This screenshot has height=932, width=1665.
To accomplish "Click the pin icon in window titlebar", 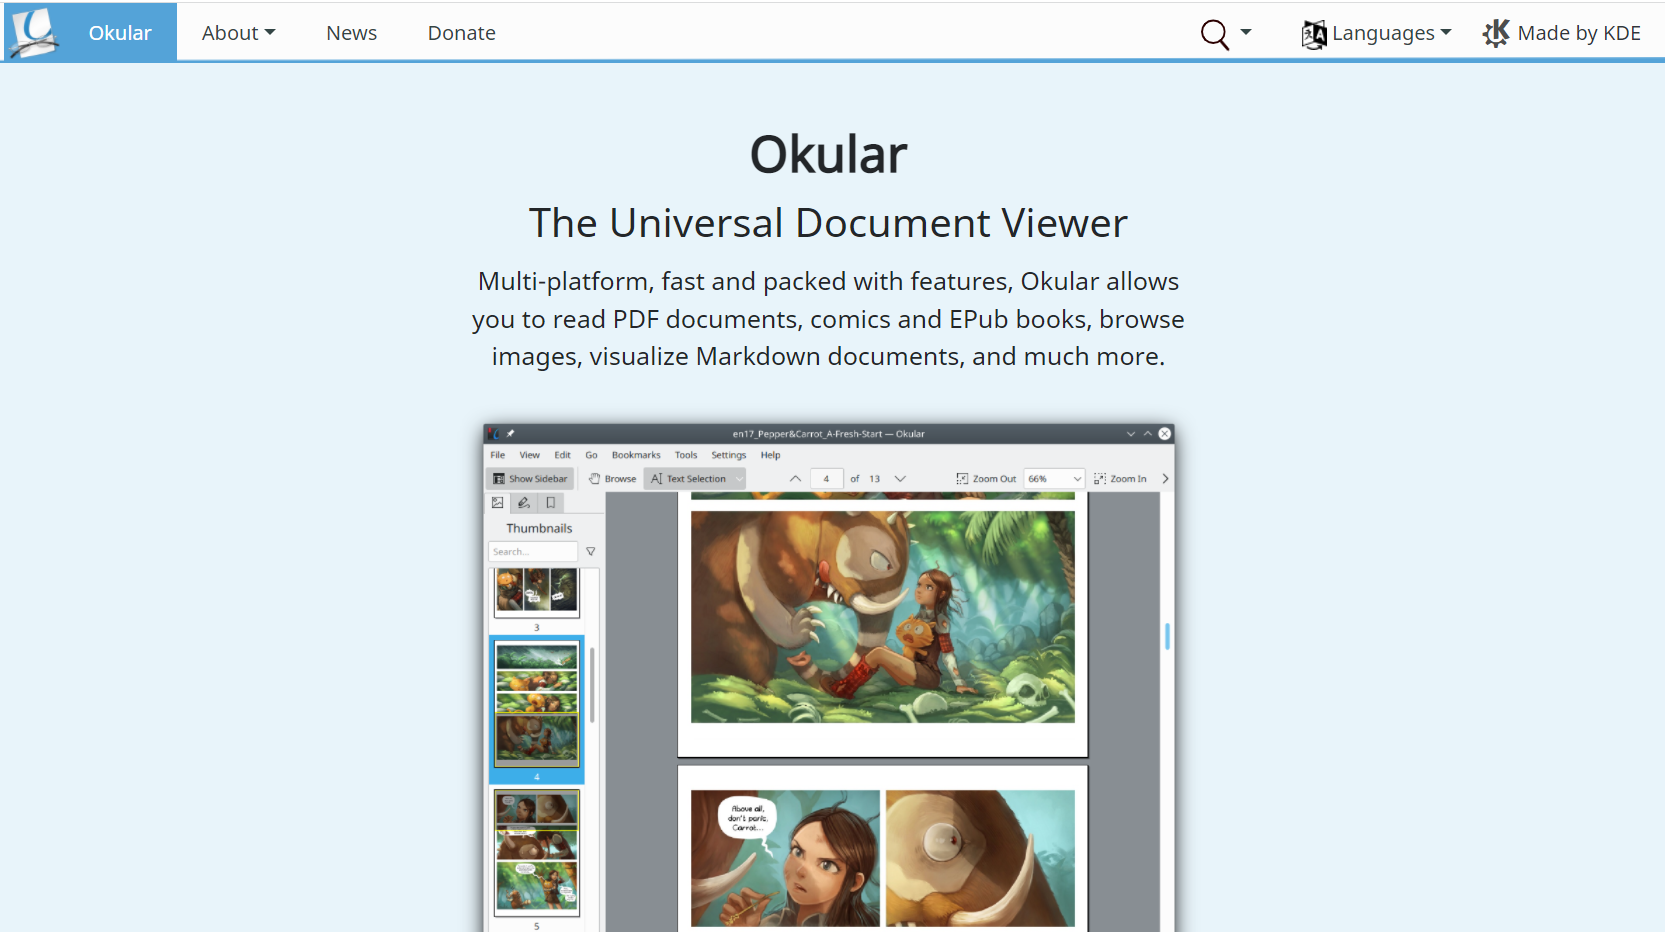I will pos(510,434).
